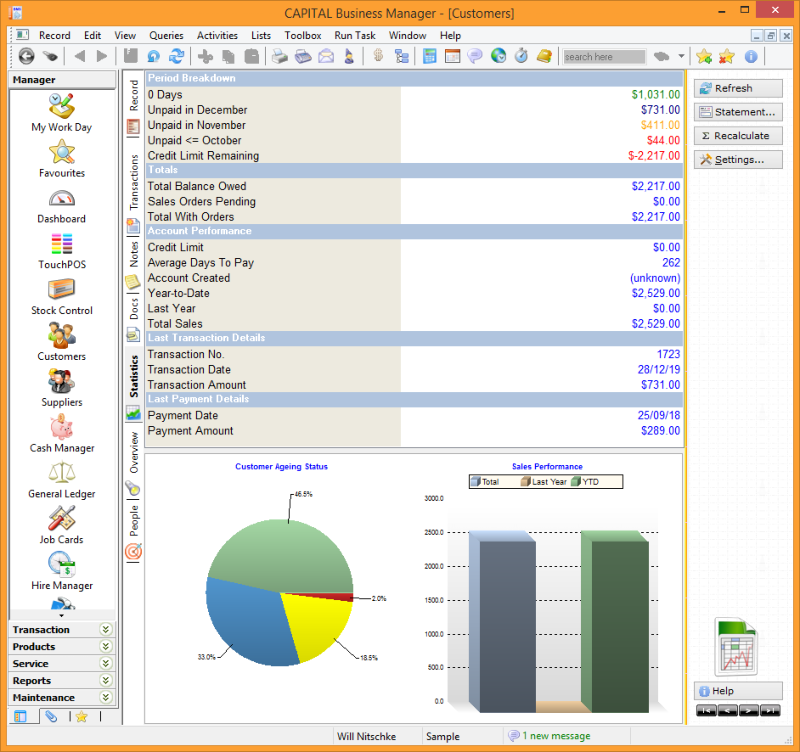This screenshot has height=752, width=800.
Task: Open the Stock Control module
Action: (x=62, y=296)
